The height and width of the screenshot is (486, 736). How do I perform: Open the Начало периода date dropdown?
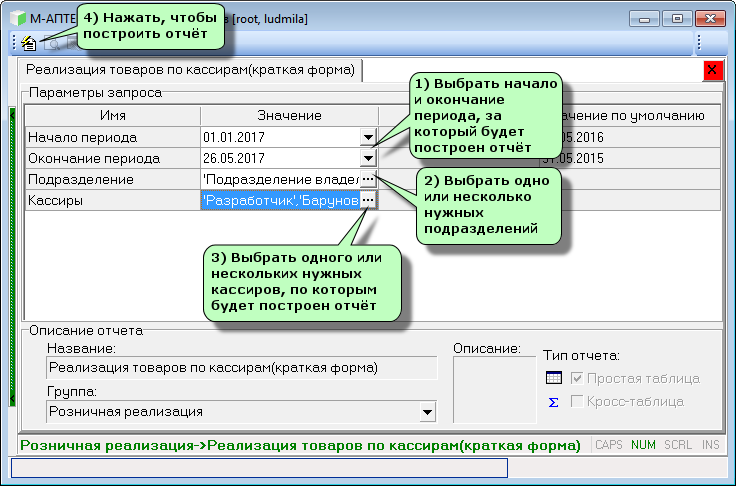[368, 137]
